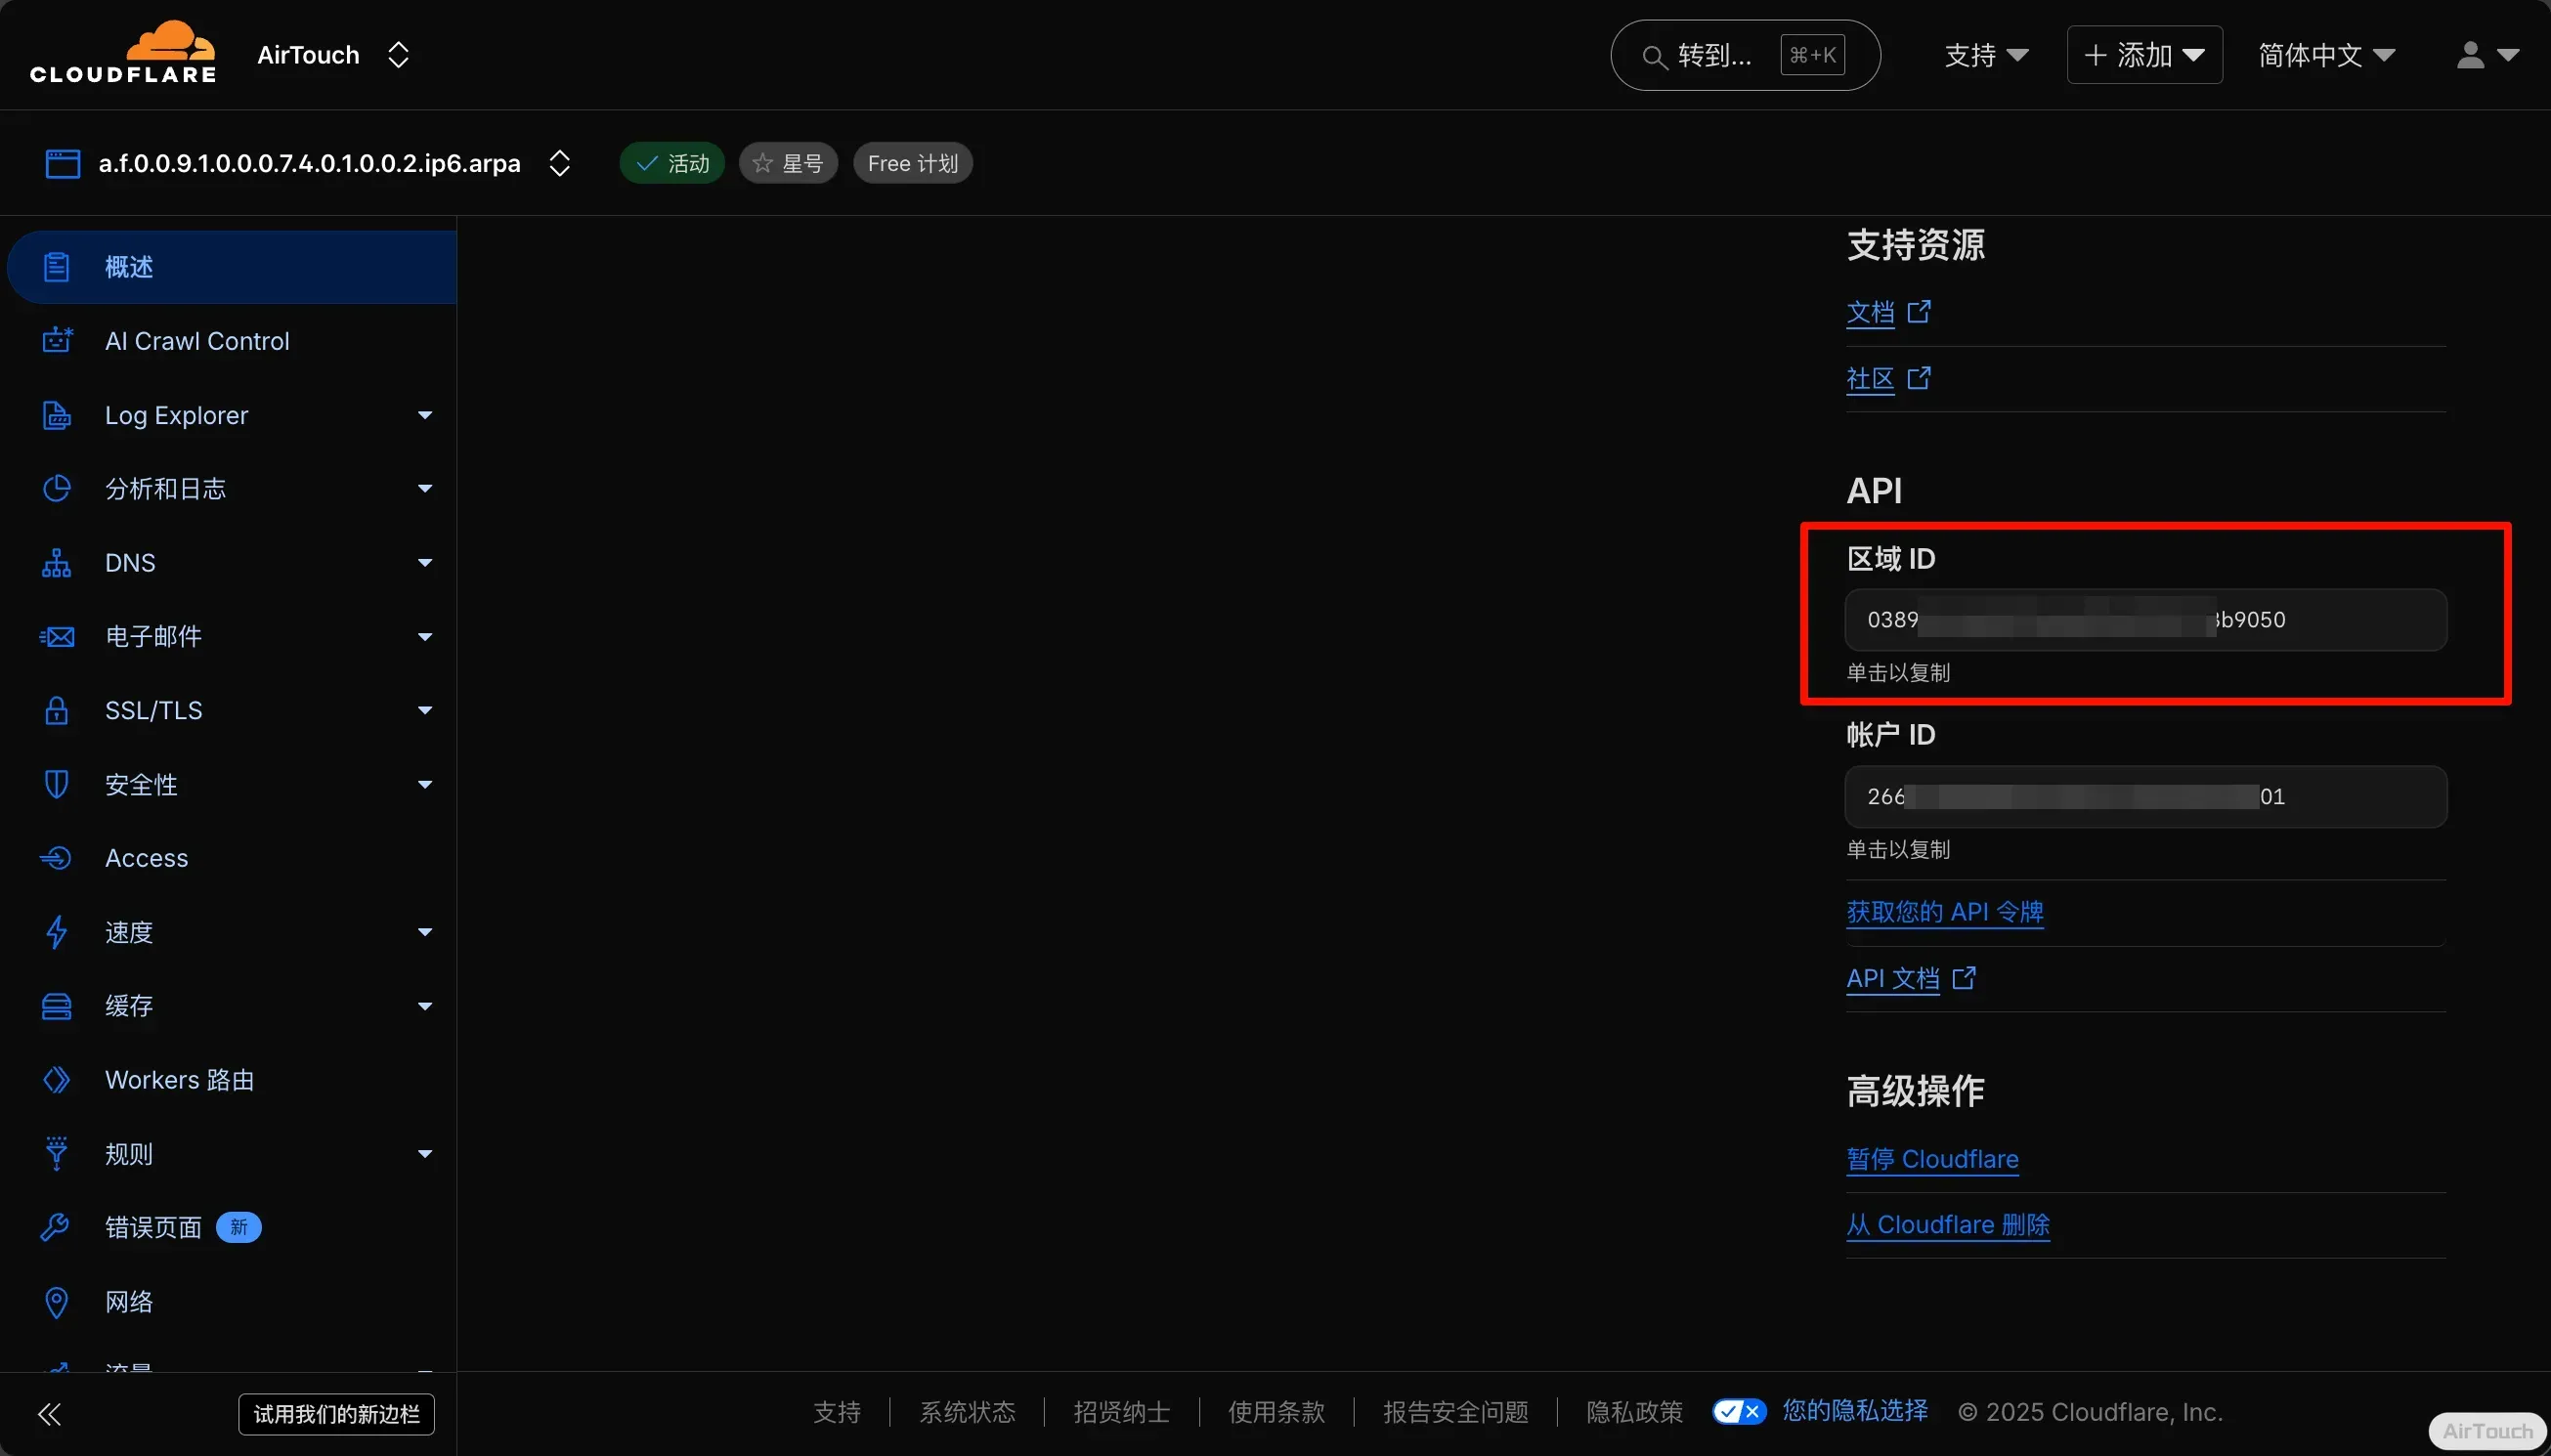Collapse sidebar with double-chevron icon
The image size is (2551, 1456).
(x=49, y=1413)
